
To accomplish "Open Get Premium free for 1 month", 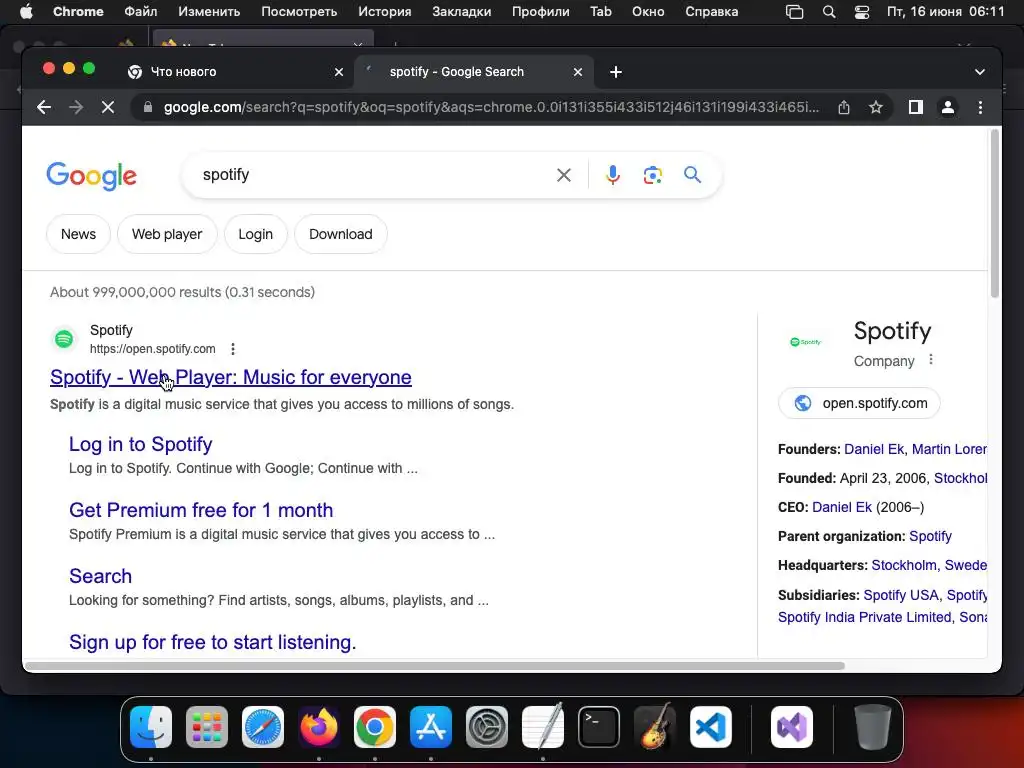I will tap(201, 510).
